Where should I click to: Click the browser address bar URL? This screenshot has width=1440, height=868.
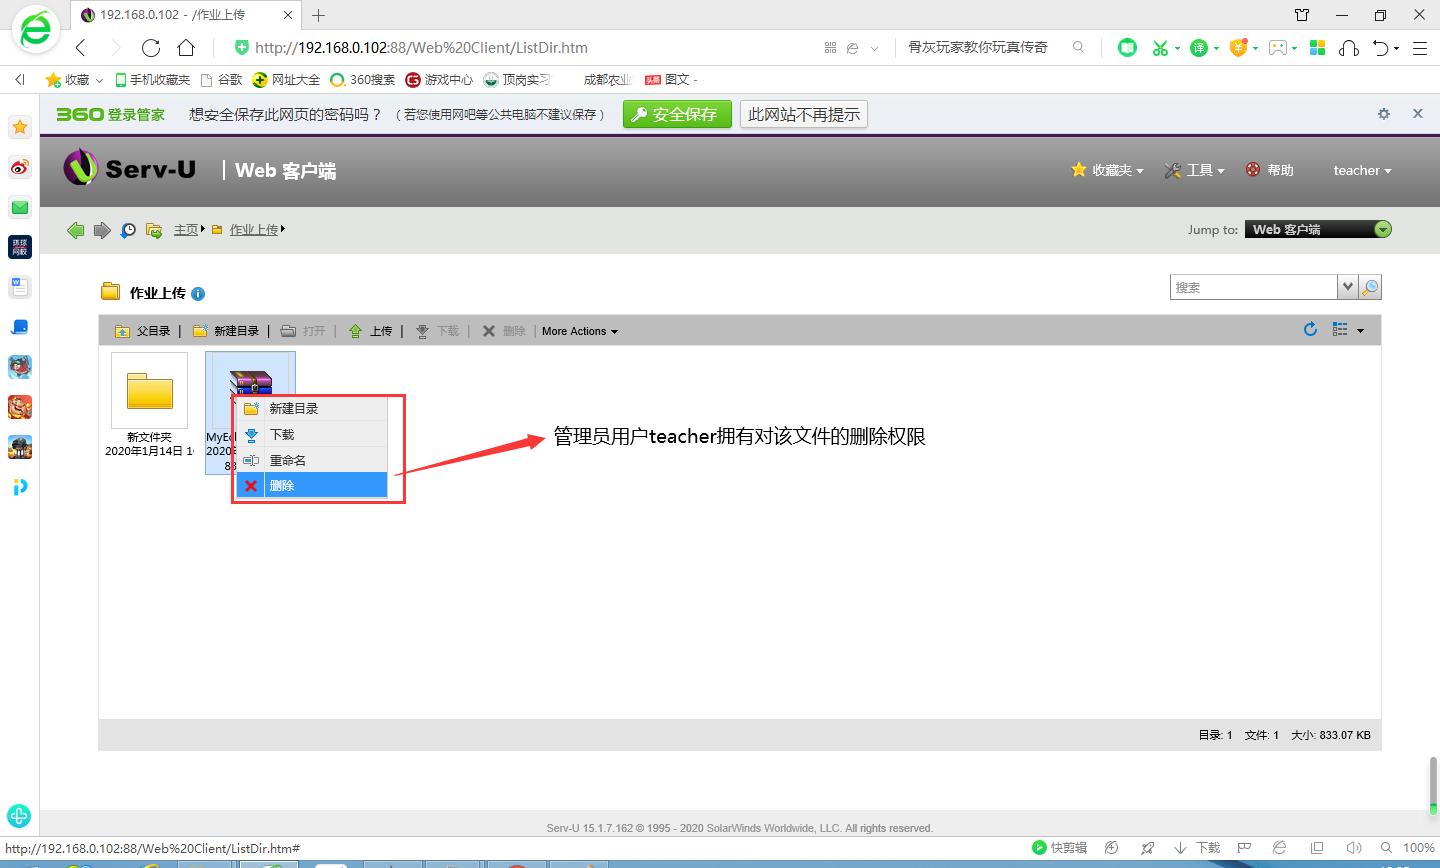click(421, 47)
